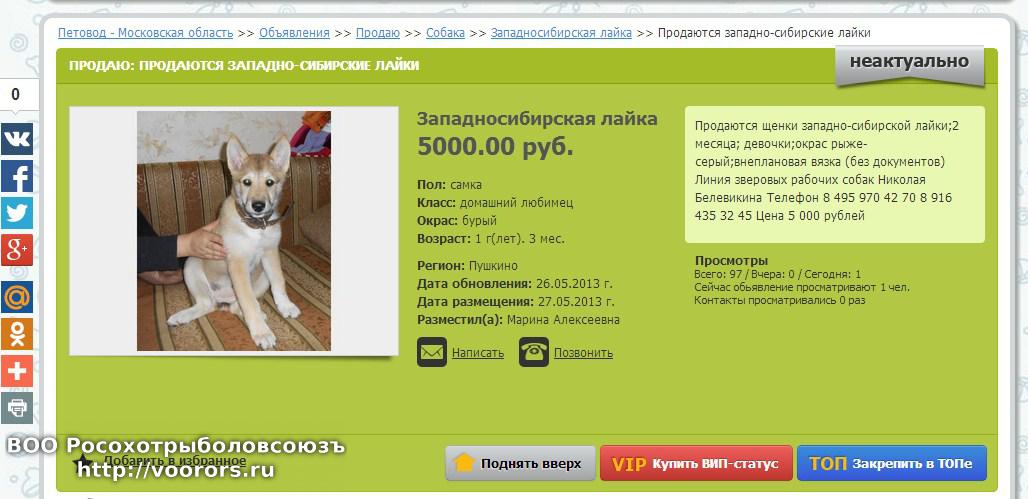This screenshot has height=499, width=1028.
Task: Enlarge the laika puppy photo
Action: click(233, 231)
